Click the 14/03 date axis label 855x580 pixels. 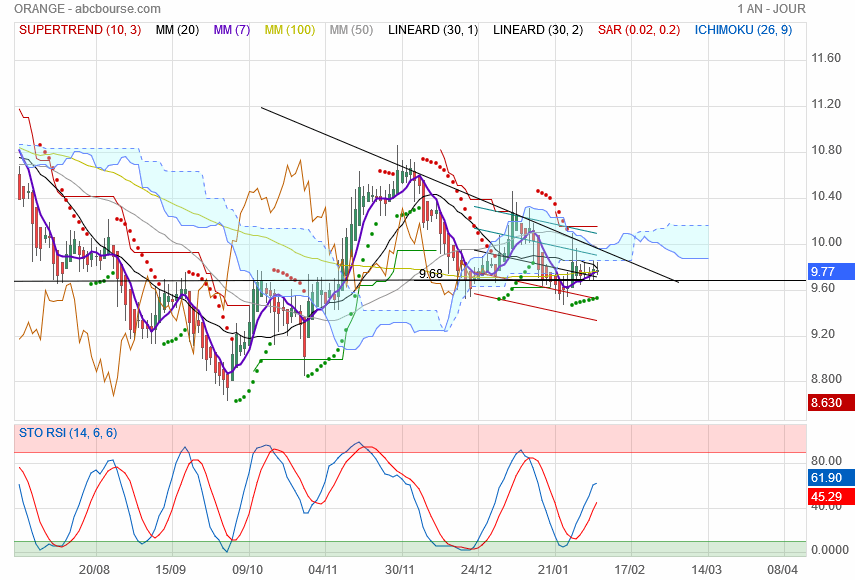pyautogui.click(x=707, y=570)
